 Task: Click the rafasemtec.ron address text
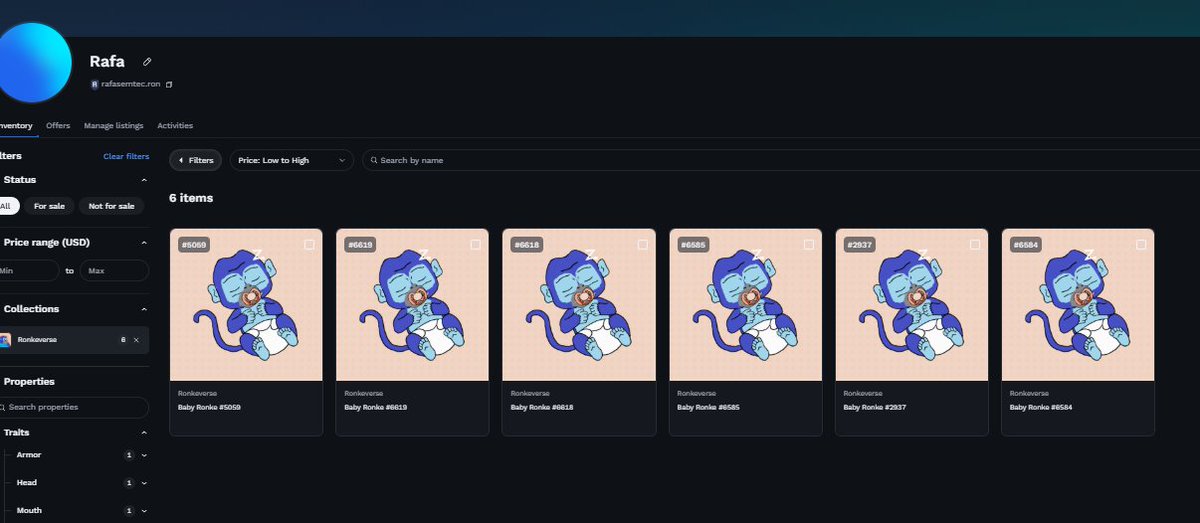(x=130, y=85)
